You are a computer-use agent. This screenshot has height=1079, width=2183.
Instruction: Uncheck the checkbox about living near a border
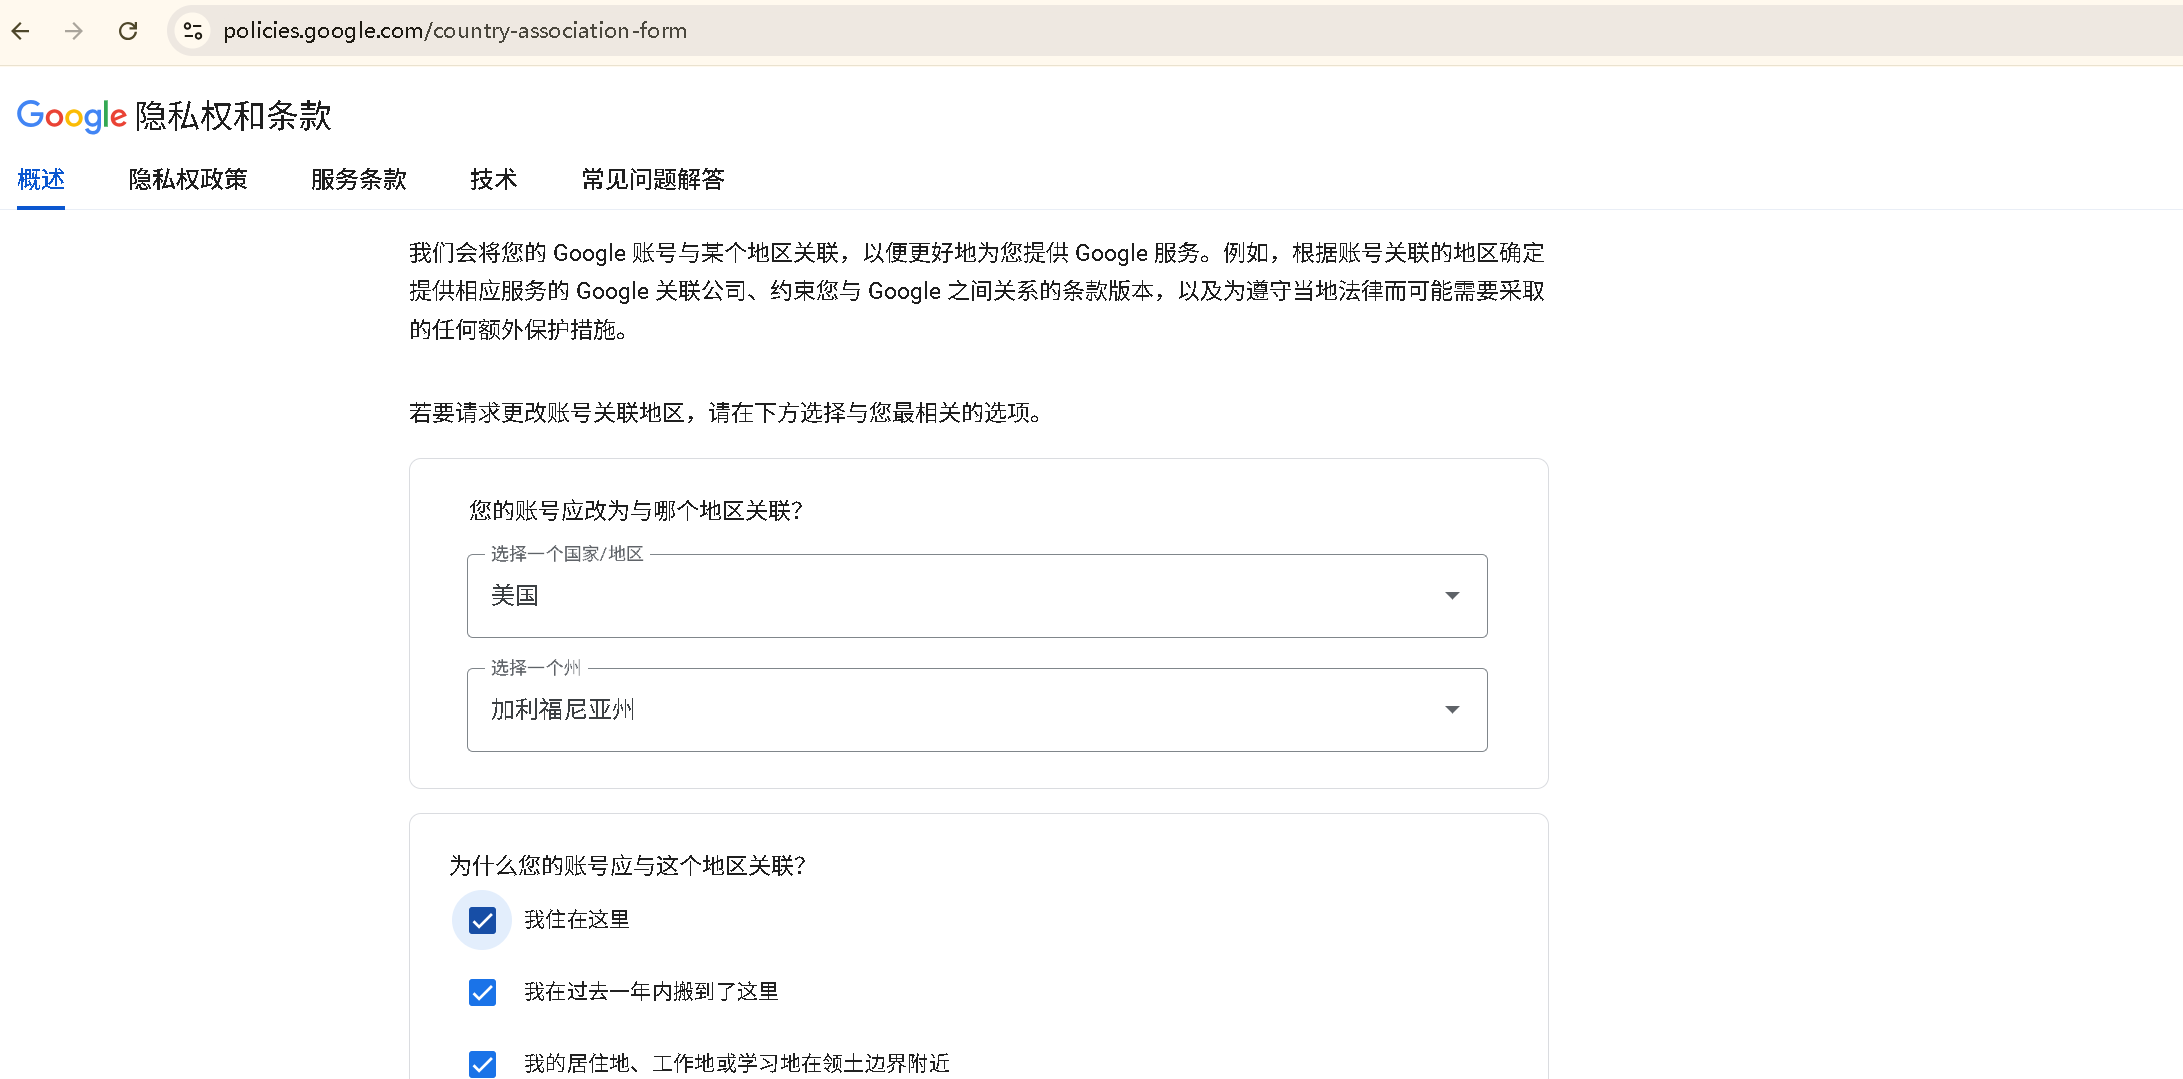coord(482,1064)
